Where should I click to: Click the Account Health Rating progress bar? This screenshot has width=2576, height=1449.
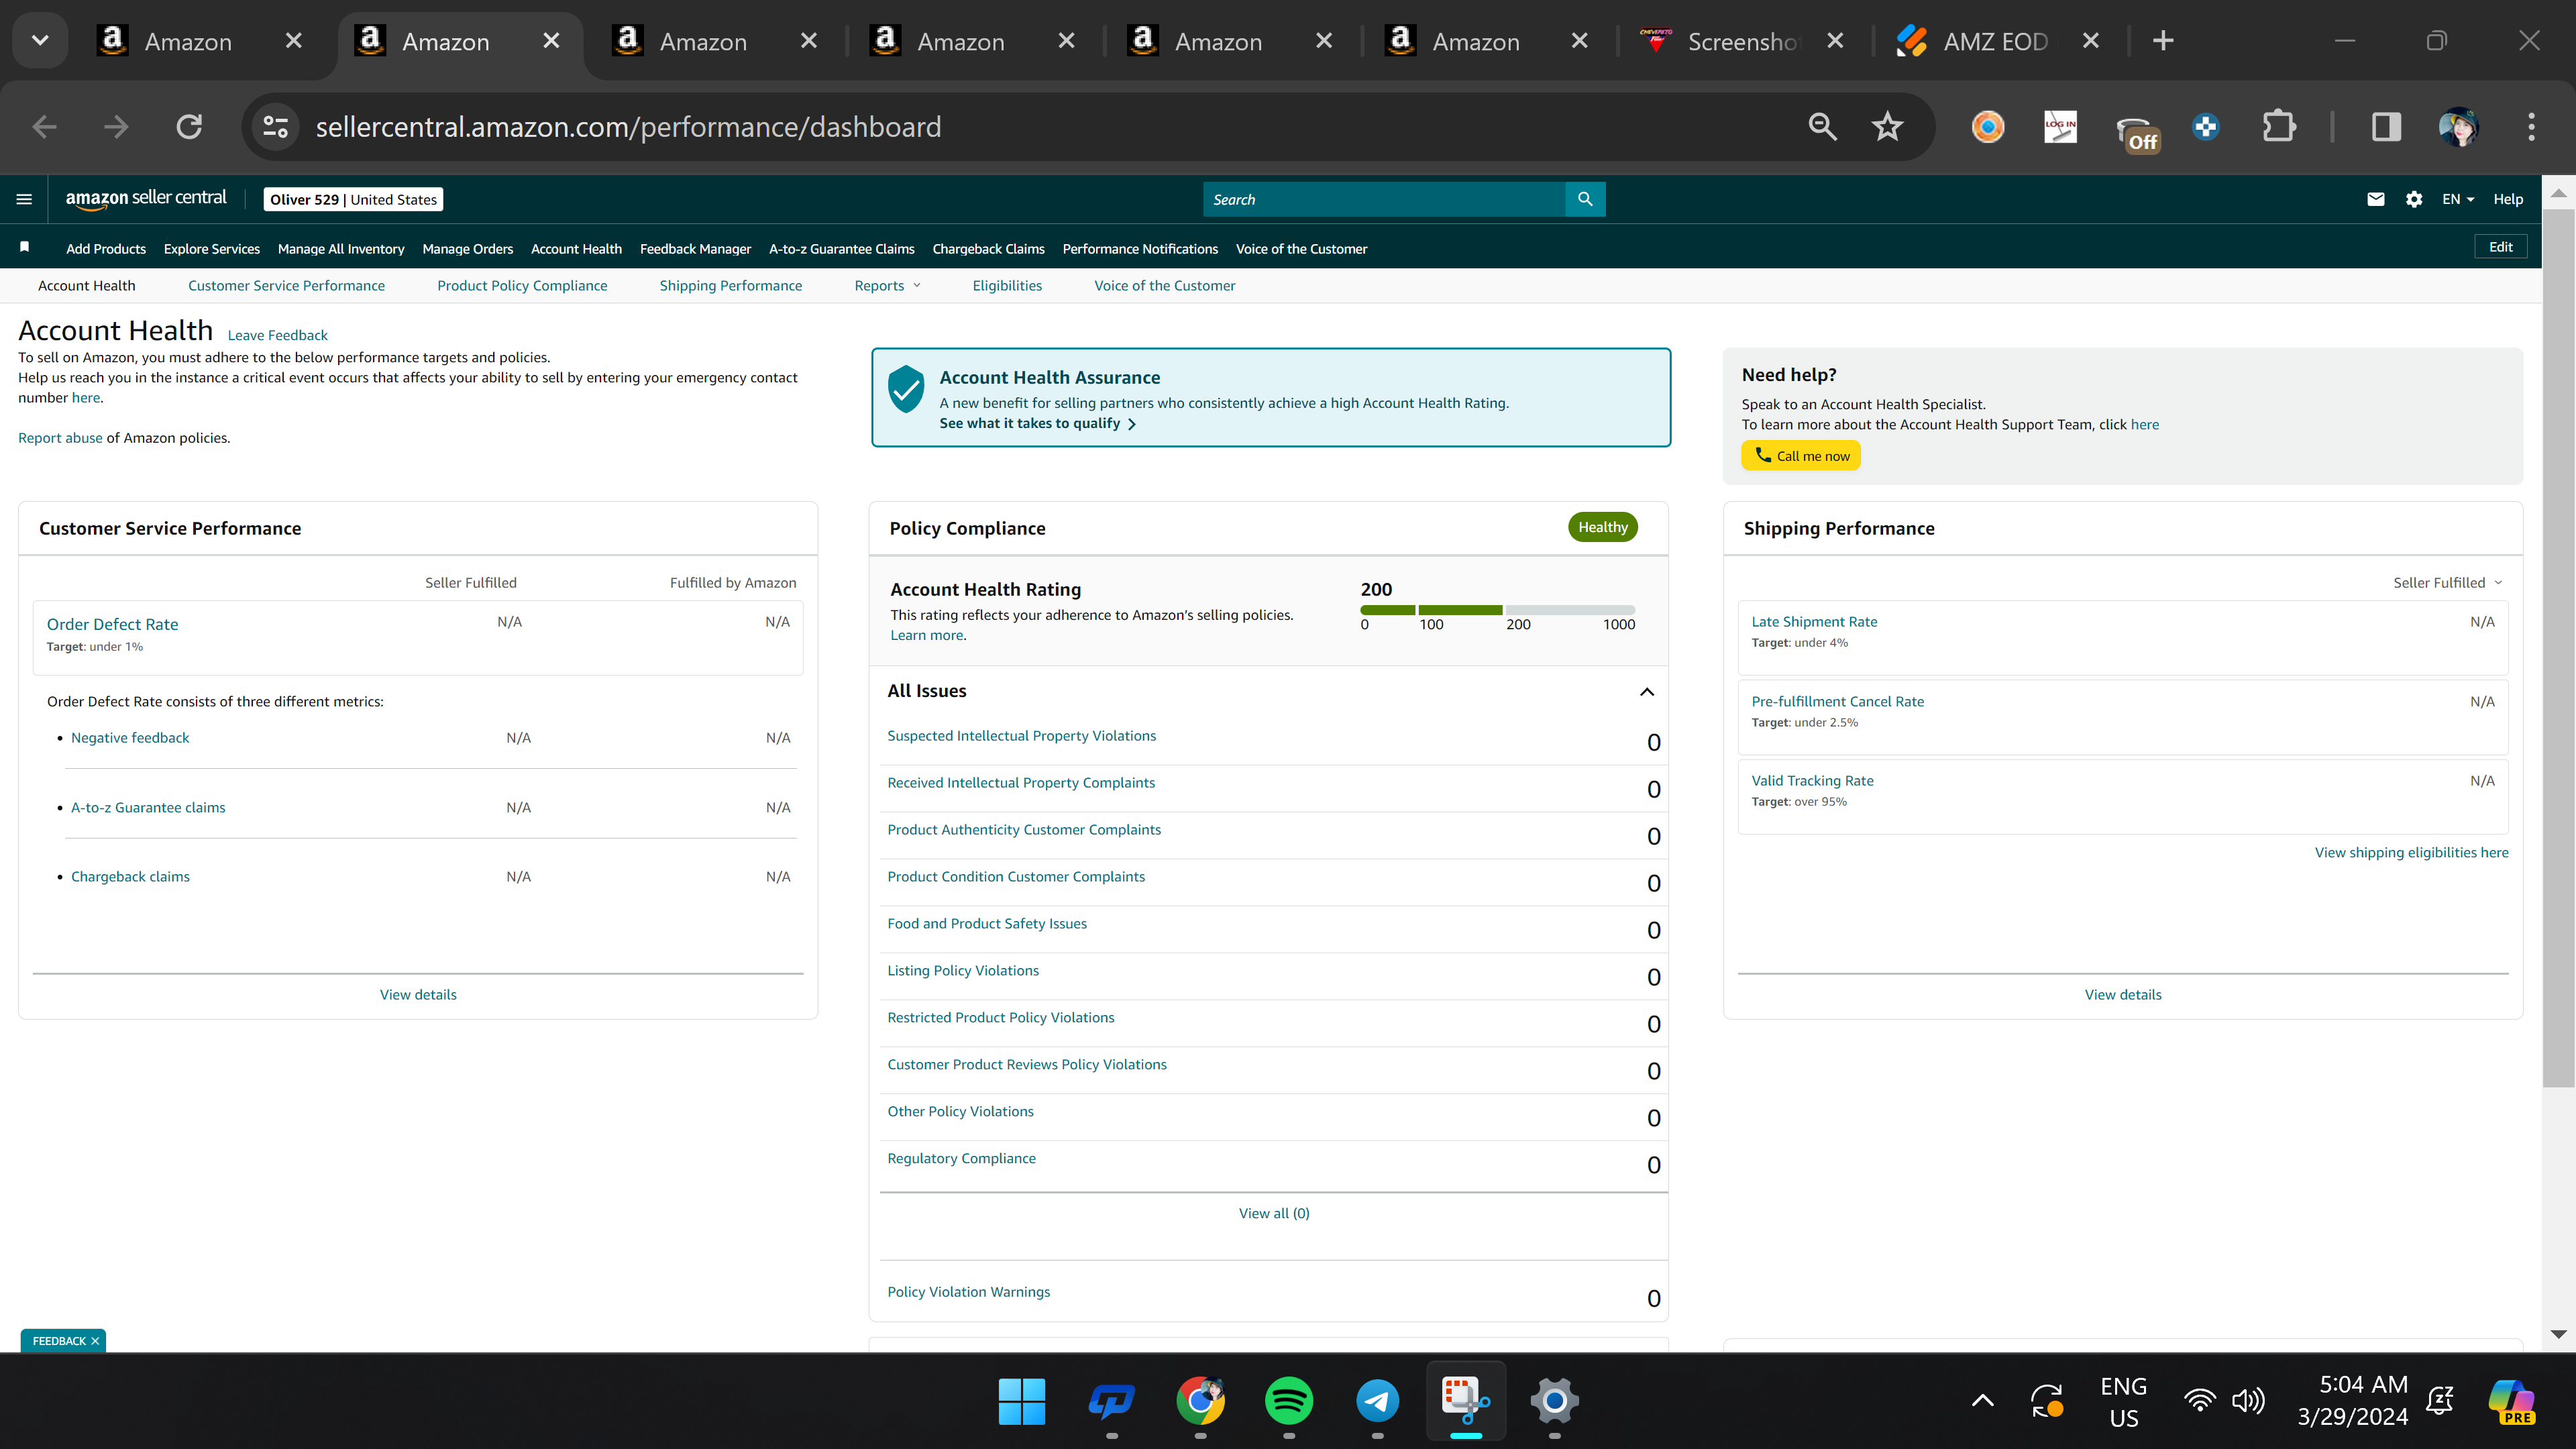(1497, 610)
